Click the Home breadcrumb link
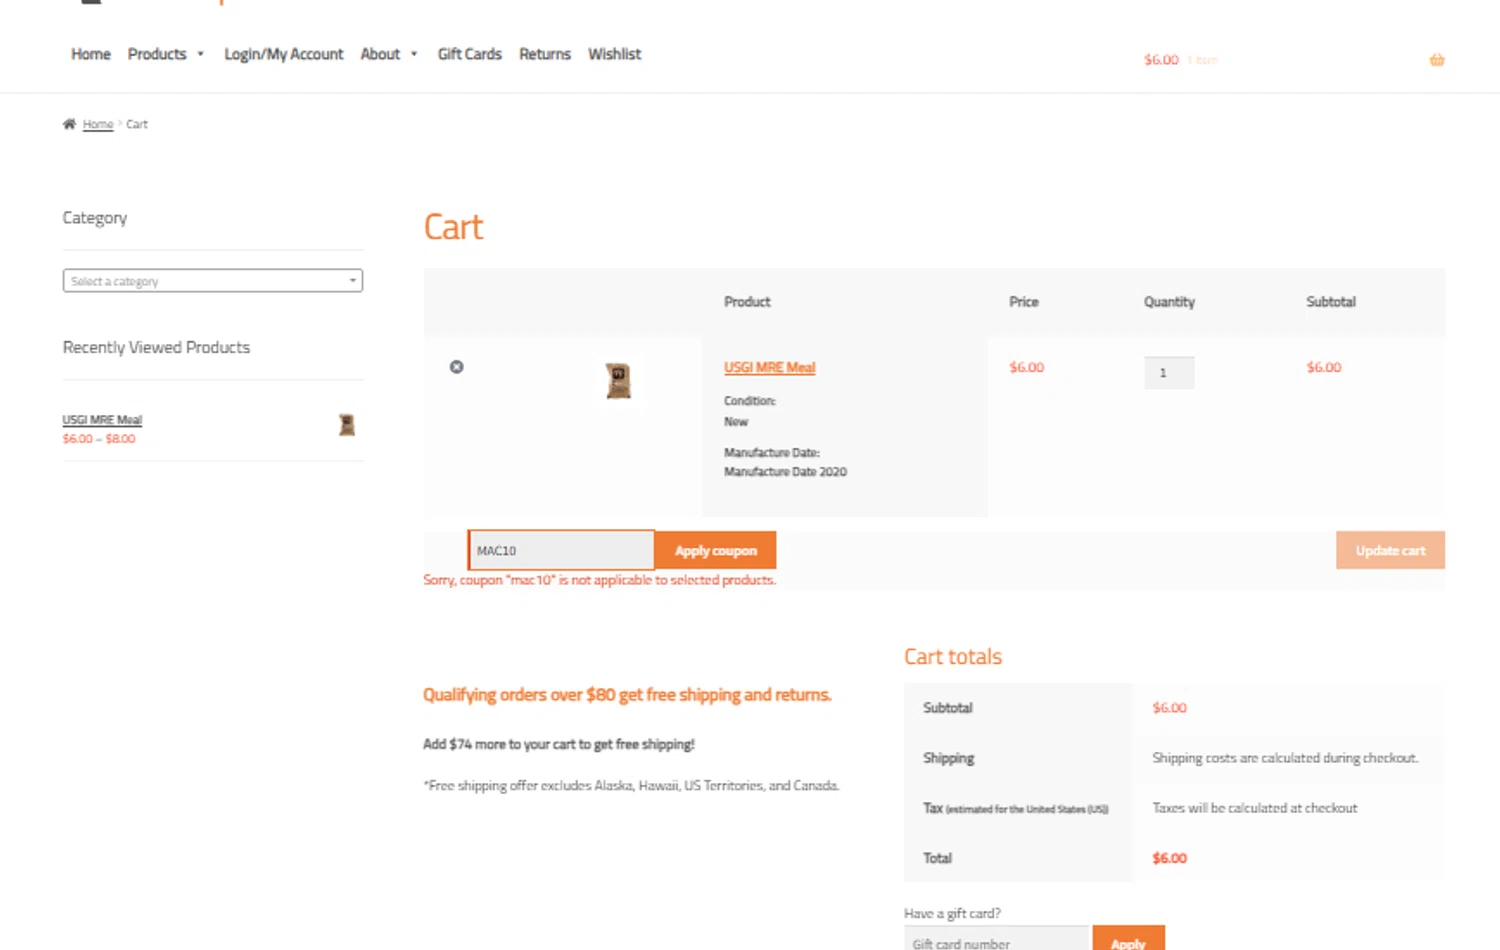 coord(98,124)
